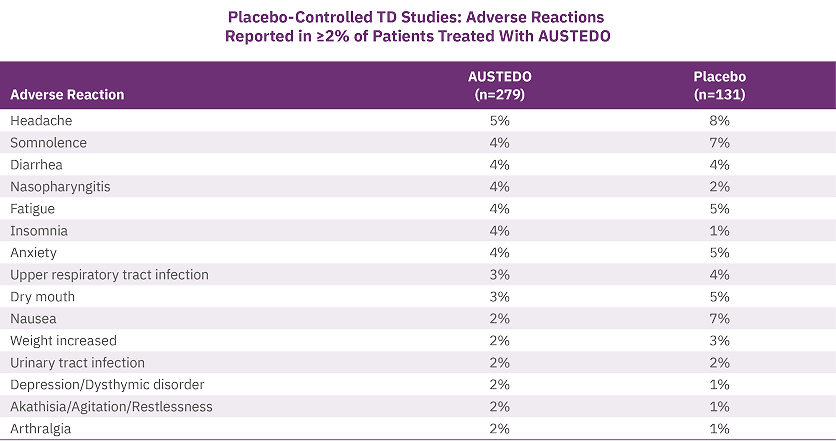
Task: Click Headache AUSTEDO 5% value
Action: pos(500,121)
